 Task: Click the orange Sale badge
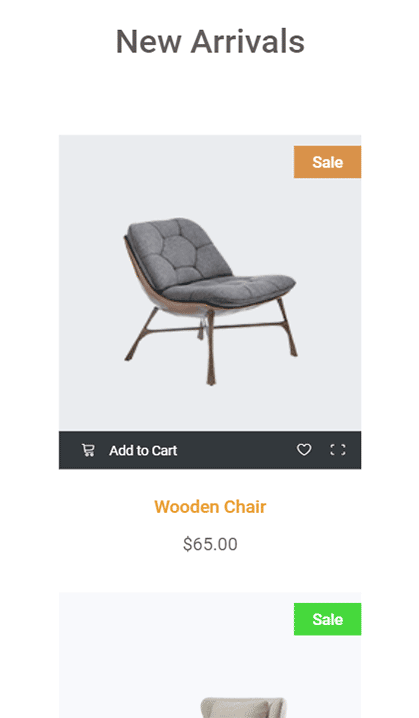(x=327, y=162)
